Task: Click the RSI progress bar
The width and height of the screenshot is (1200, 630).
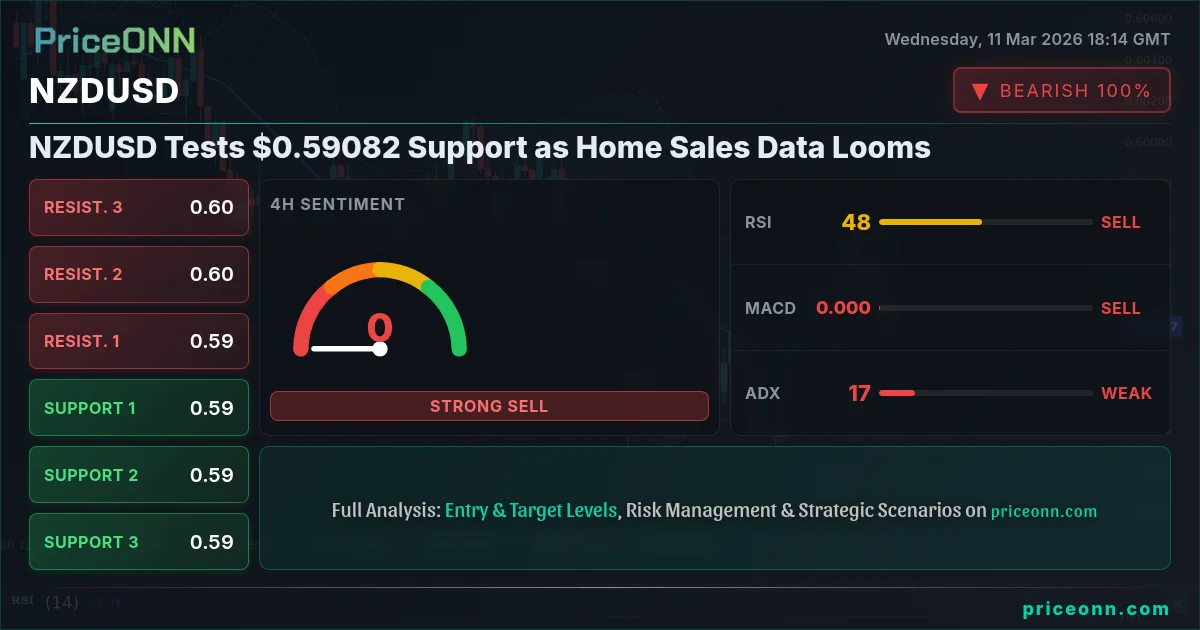Action: tap(985, 222)
